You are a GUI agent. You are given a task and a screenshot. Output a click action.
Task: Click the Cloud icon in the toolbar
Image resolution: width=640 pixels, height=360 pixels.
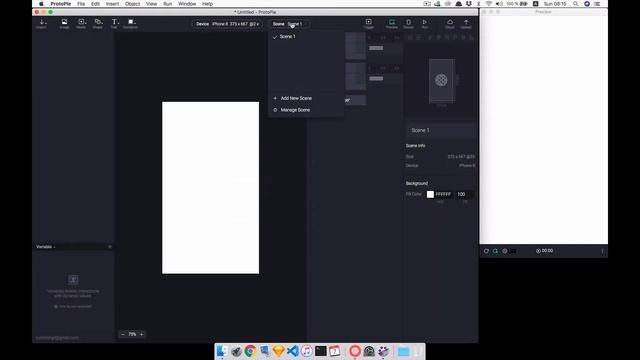[450, 24]
